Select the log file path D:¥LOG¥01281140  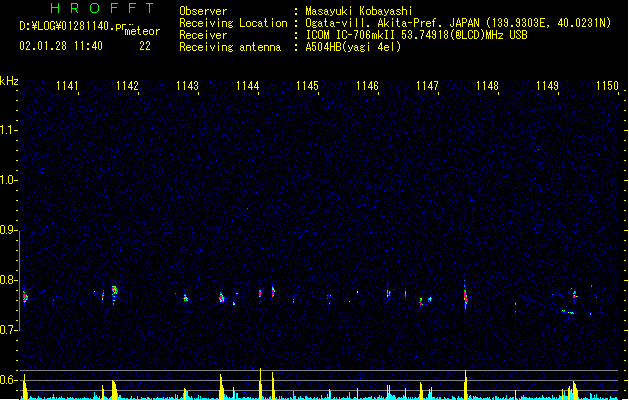click(x=72, y=26)
